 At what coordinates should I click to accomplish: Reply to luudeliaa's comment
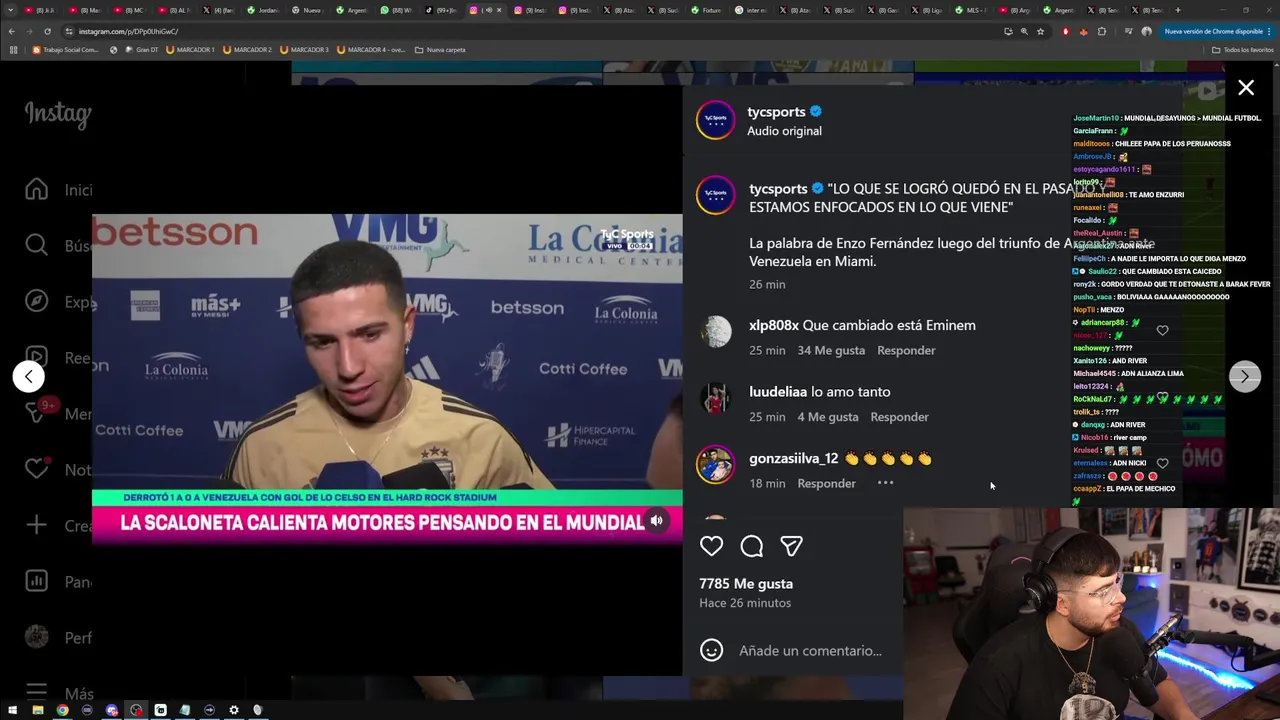click(899, 417)
